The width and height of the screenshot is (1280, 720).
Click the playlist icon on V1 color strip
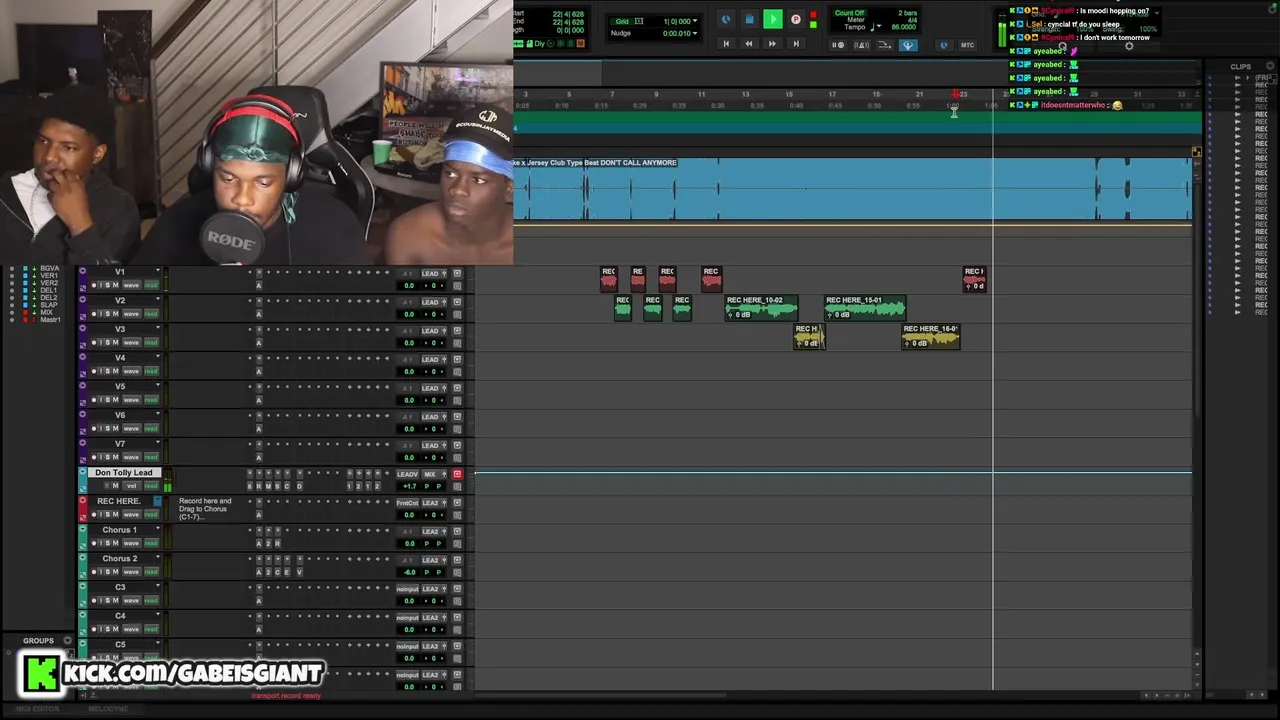[82, 271]
